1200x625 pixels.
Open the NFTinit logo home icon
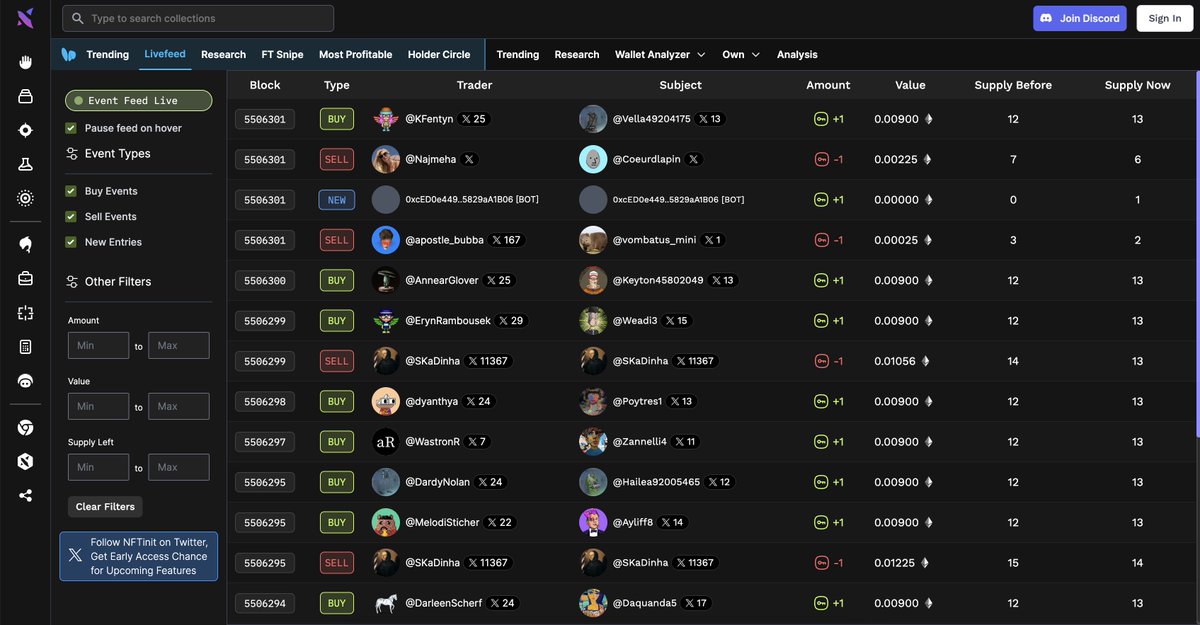(25, 18)
